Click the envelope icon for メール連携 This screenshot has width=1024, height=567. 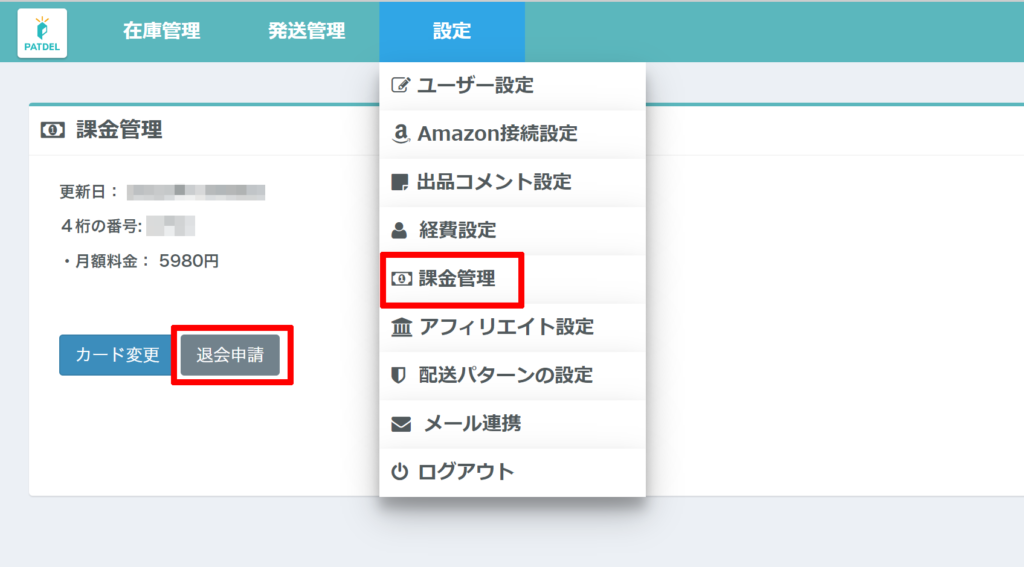pos(401,424)
